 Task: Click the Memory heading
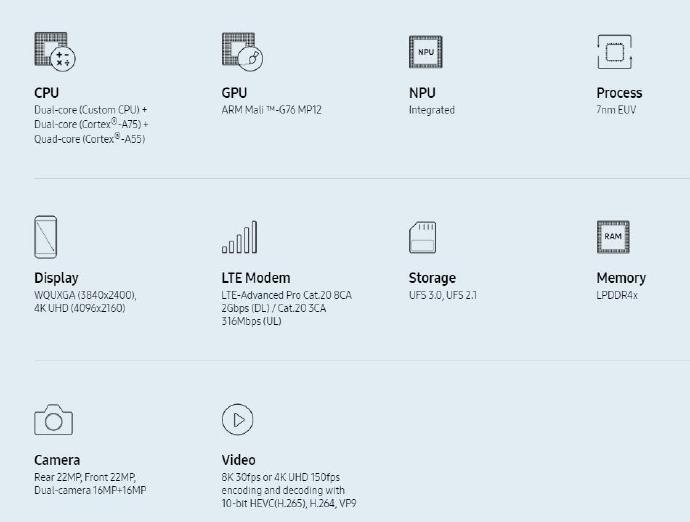click(621, 278)
